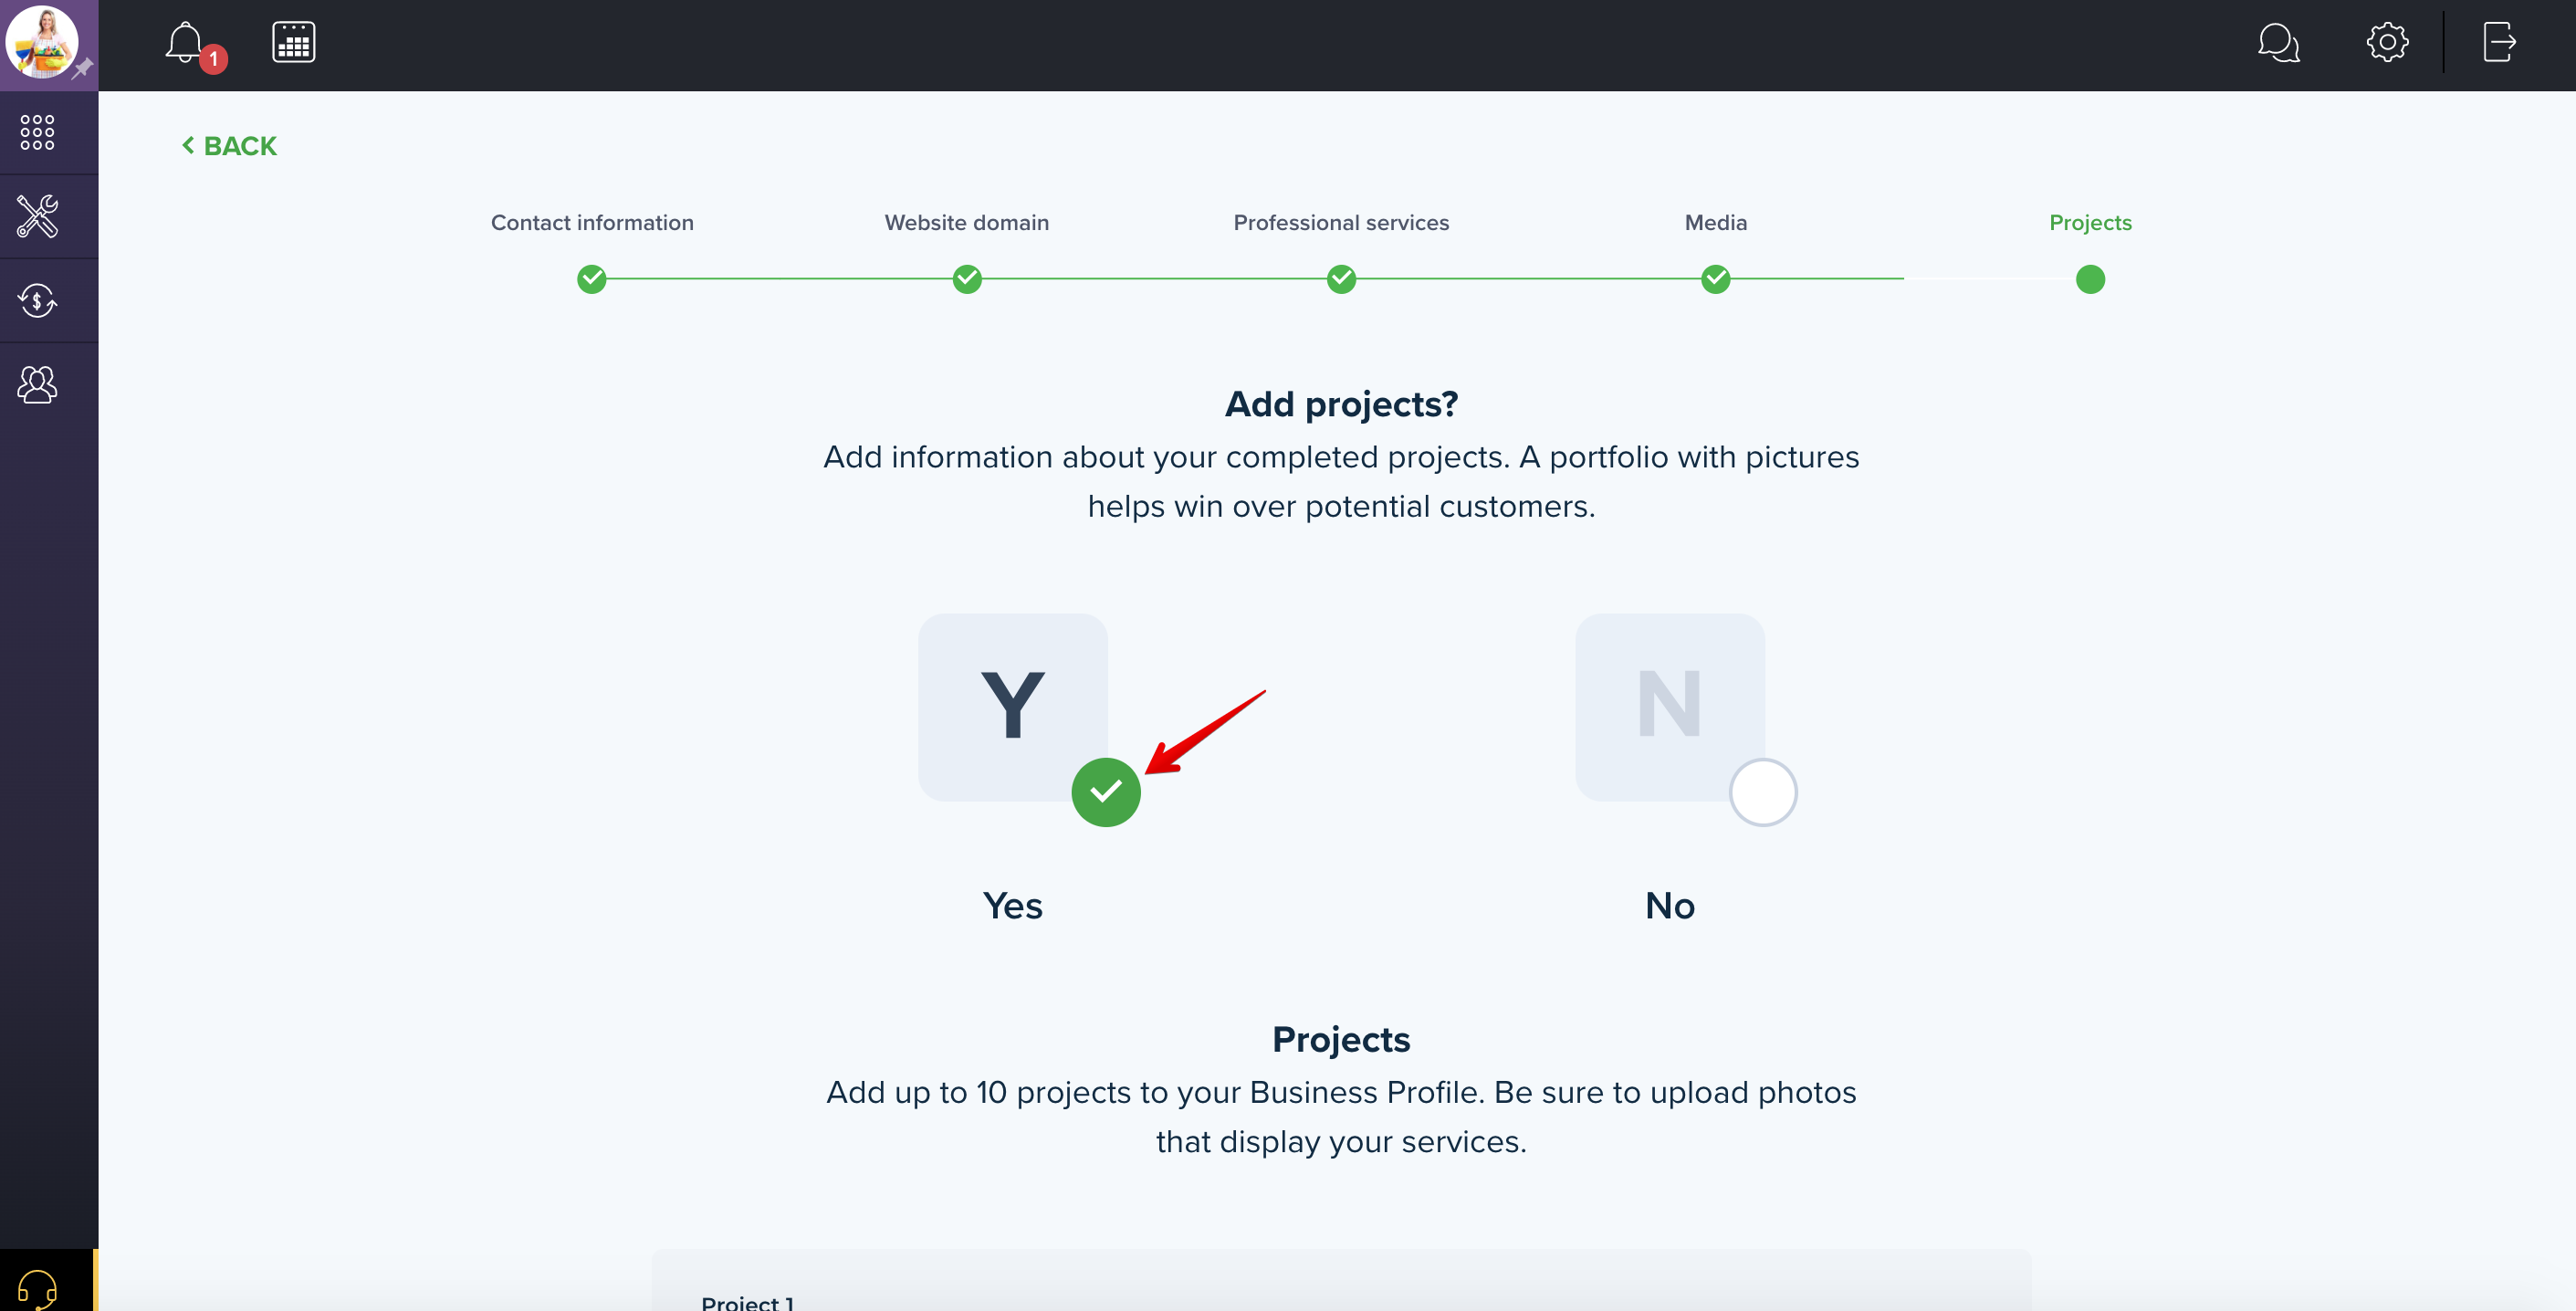
Task: Open the settings gear
Action: point(2387,43)
